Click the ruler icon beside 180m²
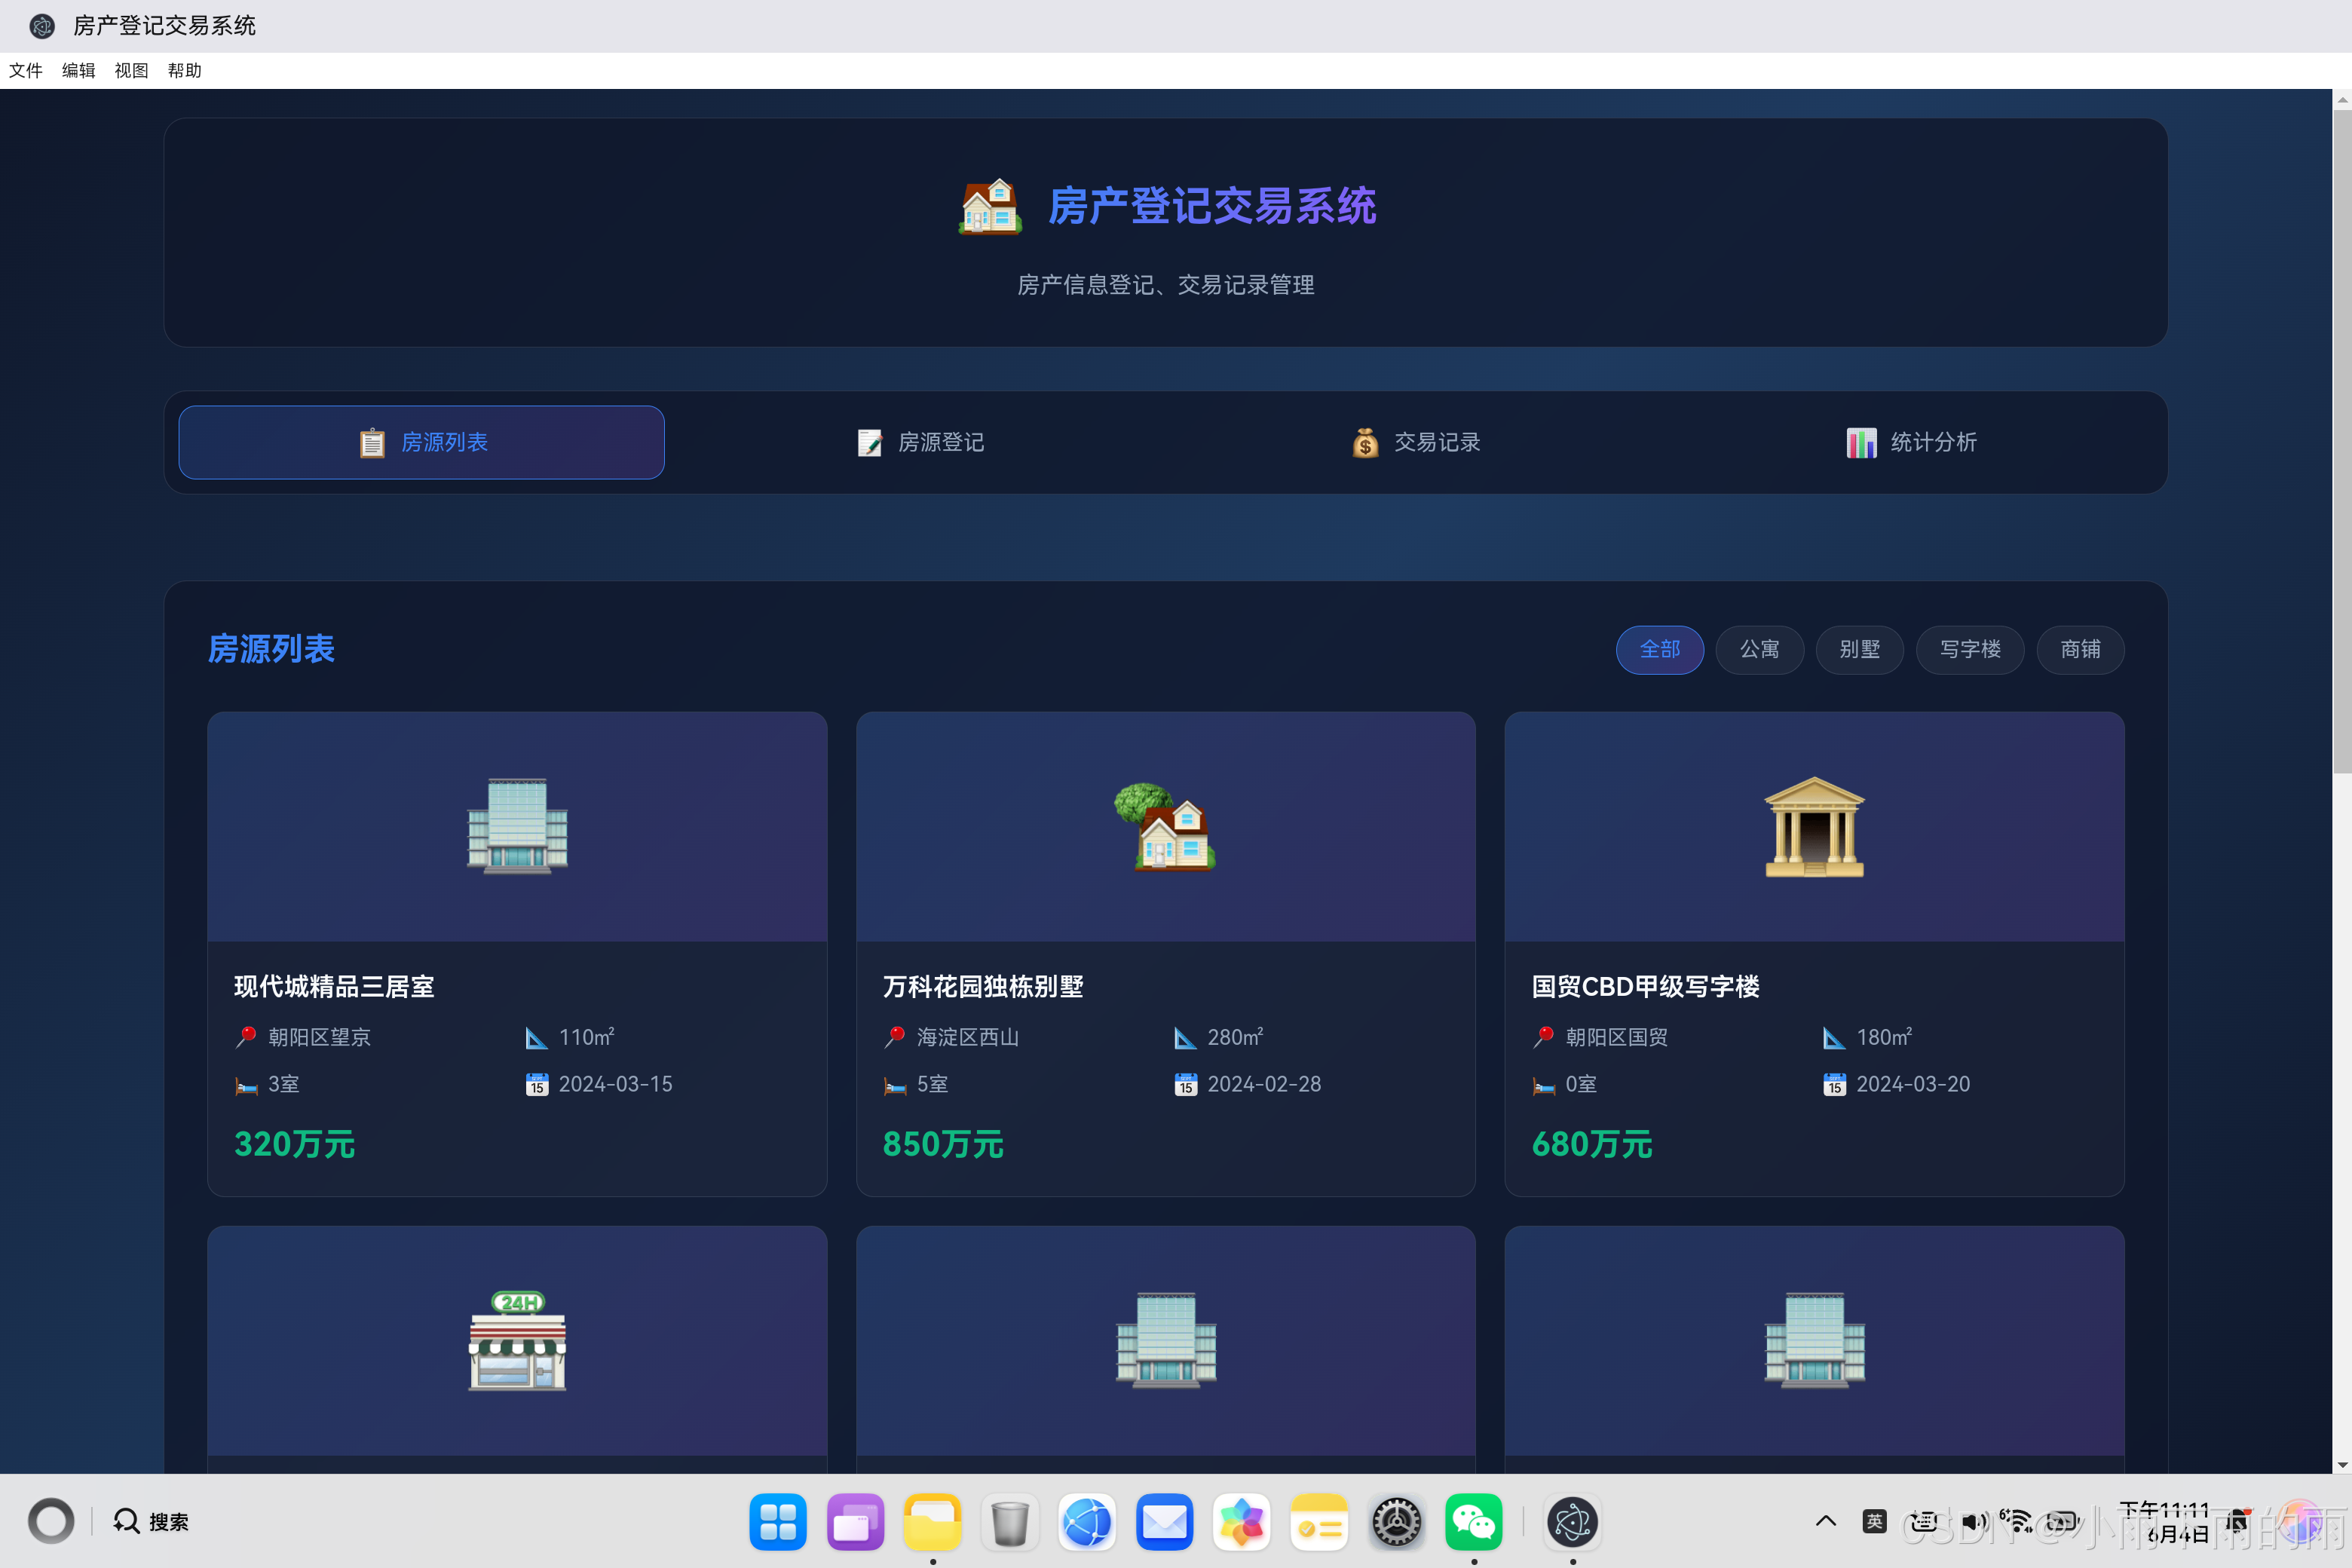2352x1568 pixels. tap(1835, 1038)
